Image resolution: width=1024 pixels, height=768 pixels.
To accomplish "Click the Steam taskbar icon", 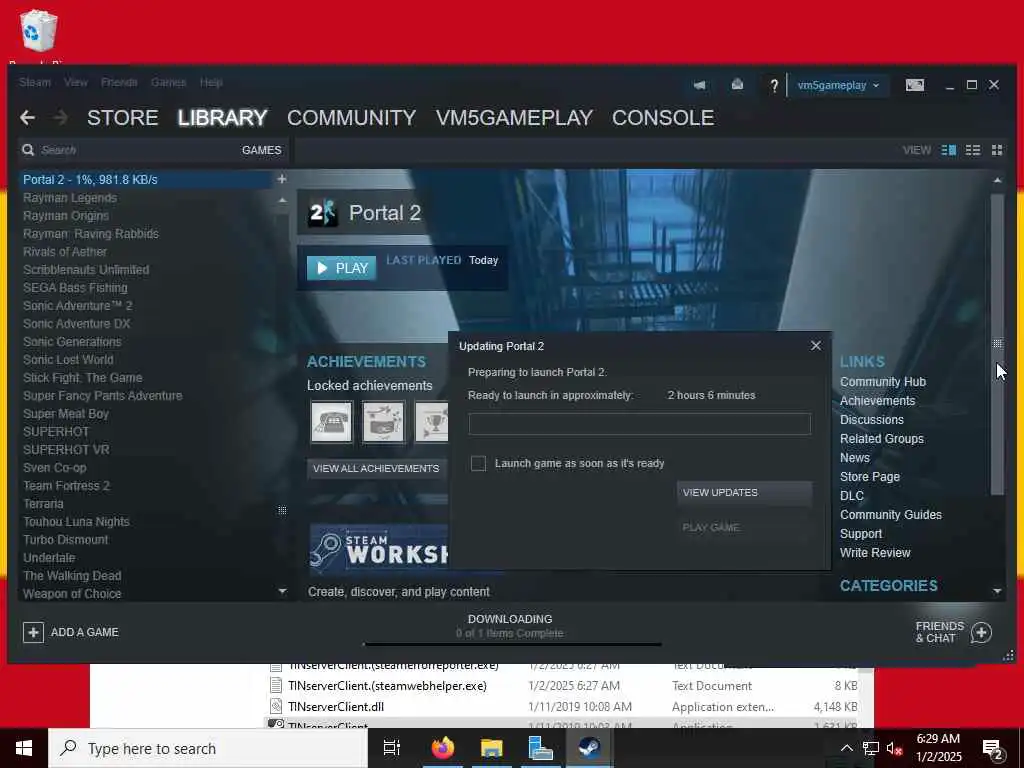I will (x=589, y=748).
